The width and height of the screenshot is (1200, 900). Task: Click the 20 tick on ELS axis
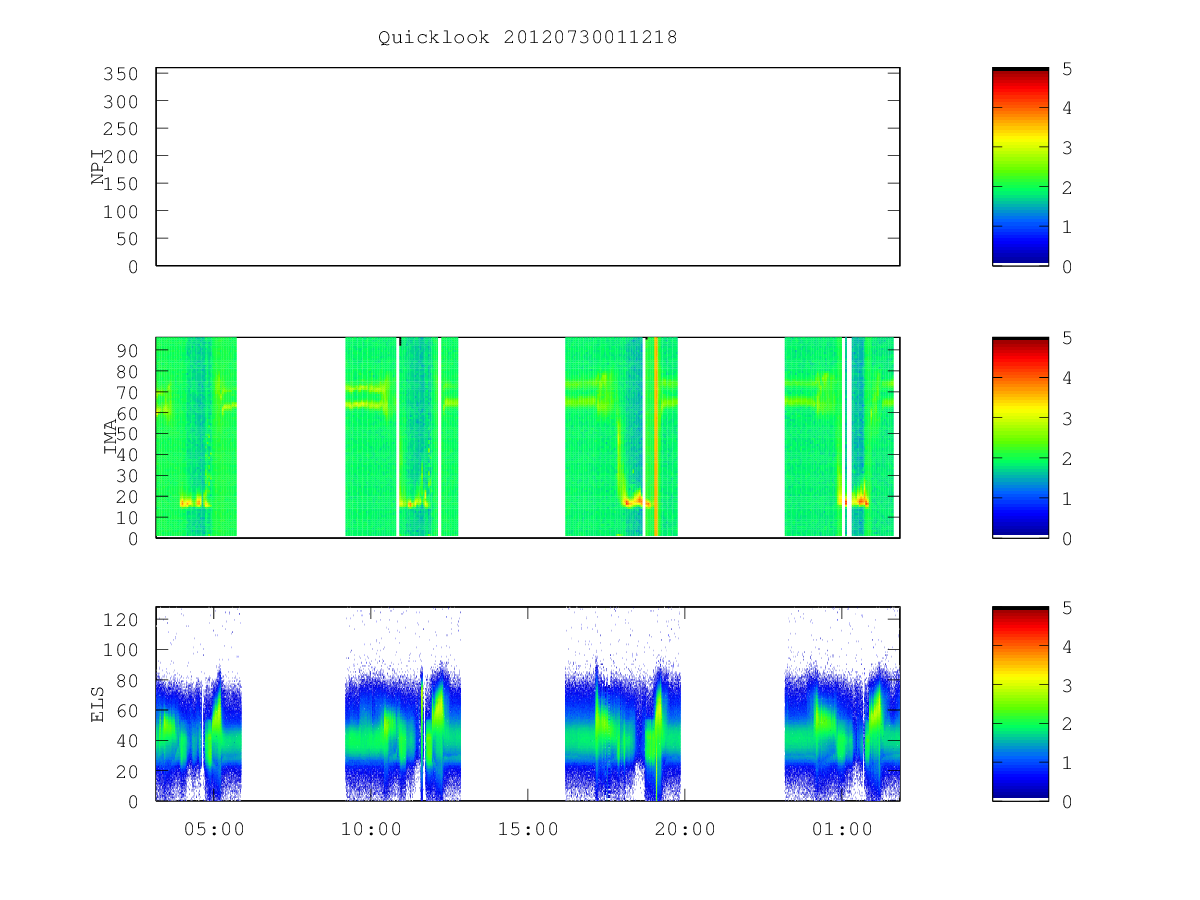pos(128,771)
